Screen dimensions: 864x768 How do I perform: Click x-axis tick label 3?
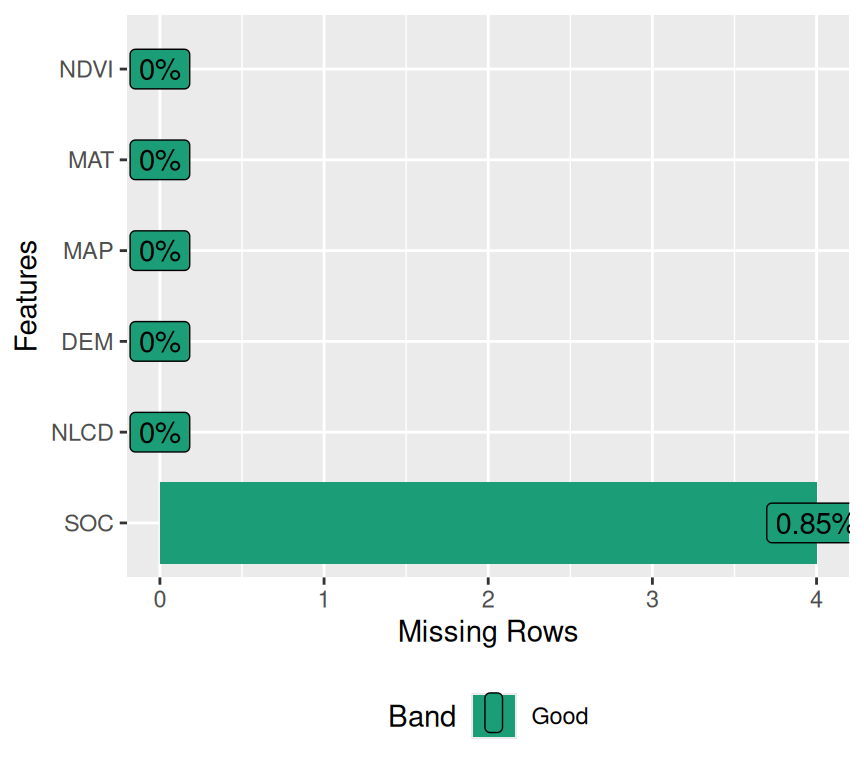click(652, 599)
